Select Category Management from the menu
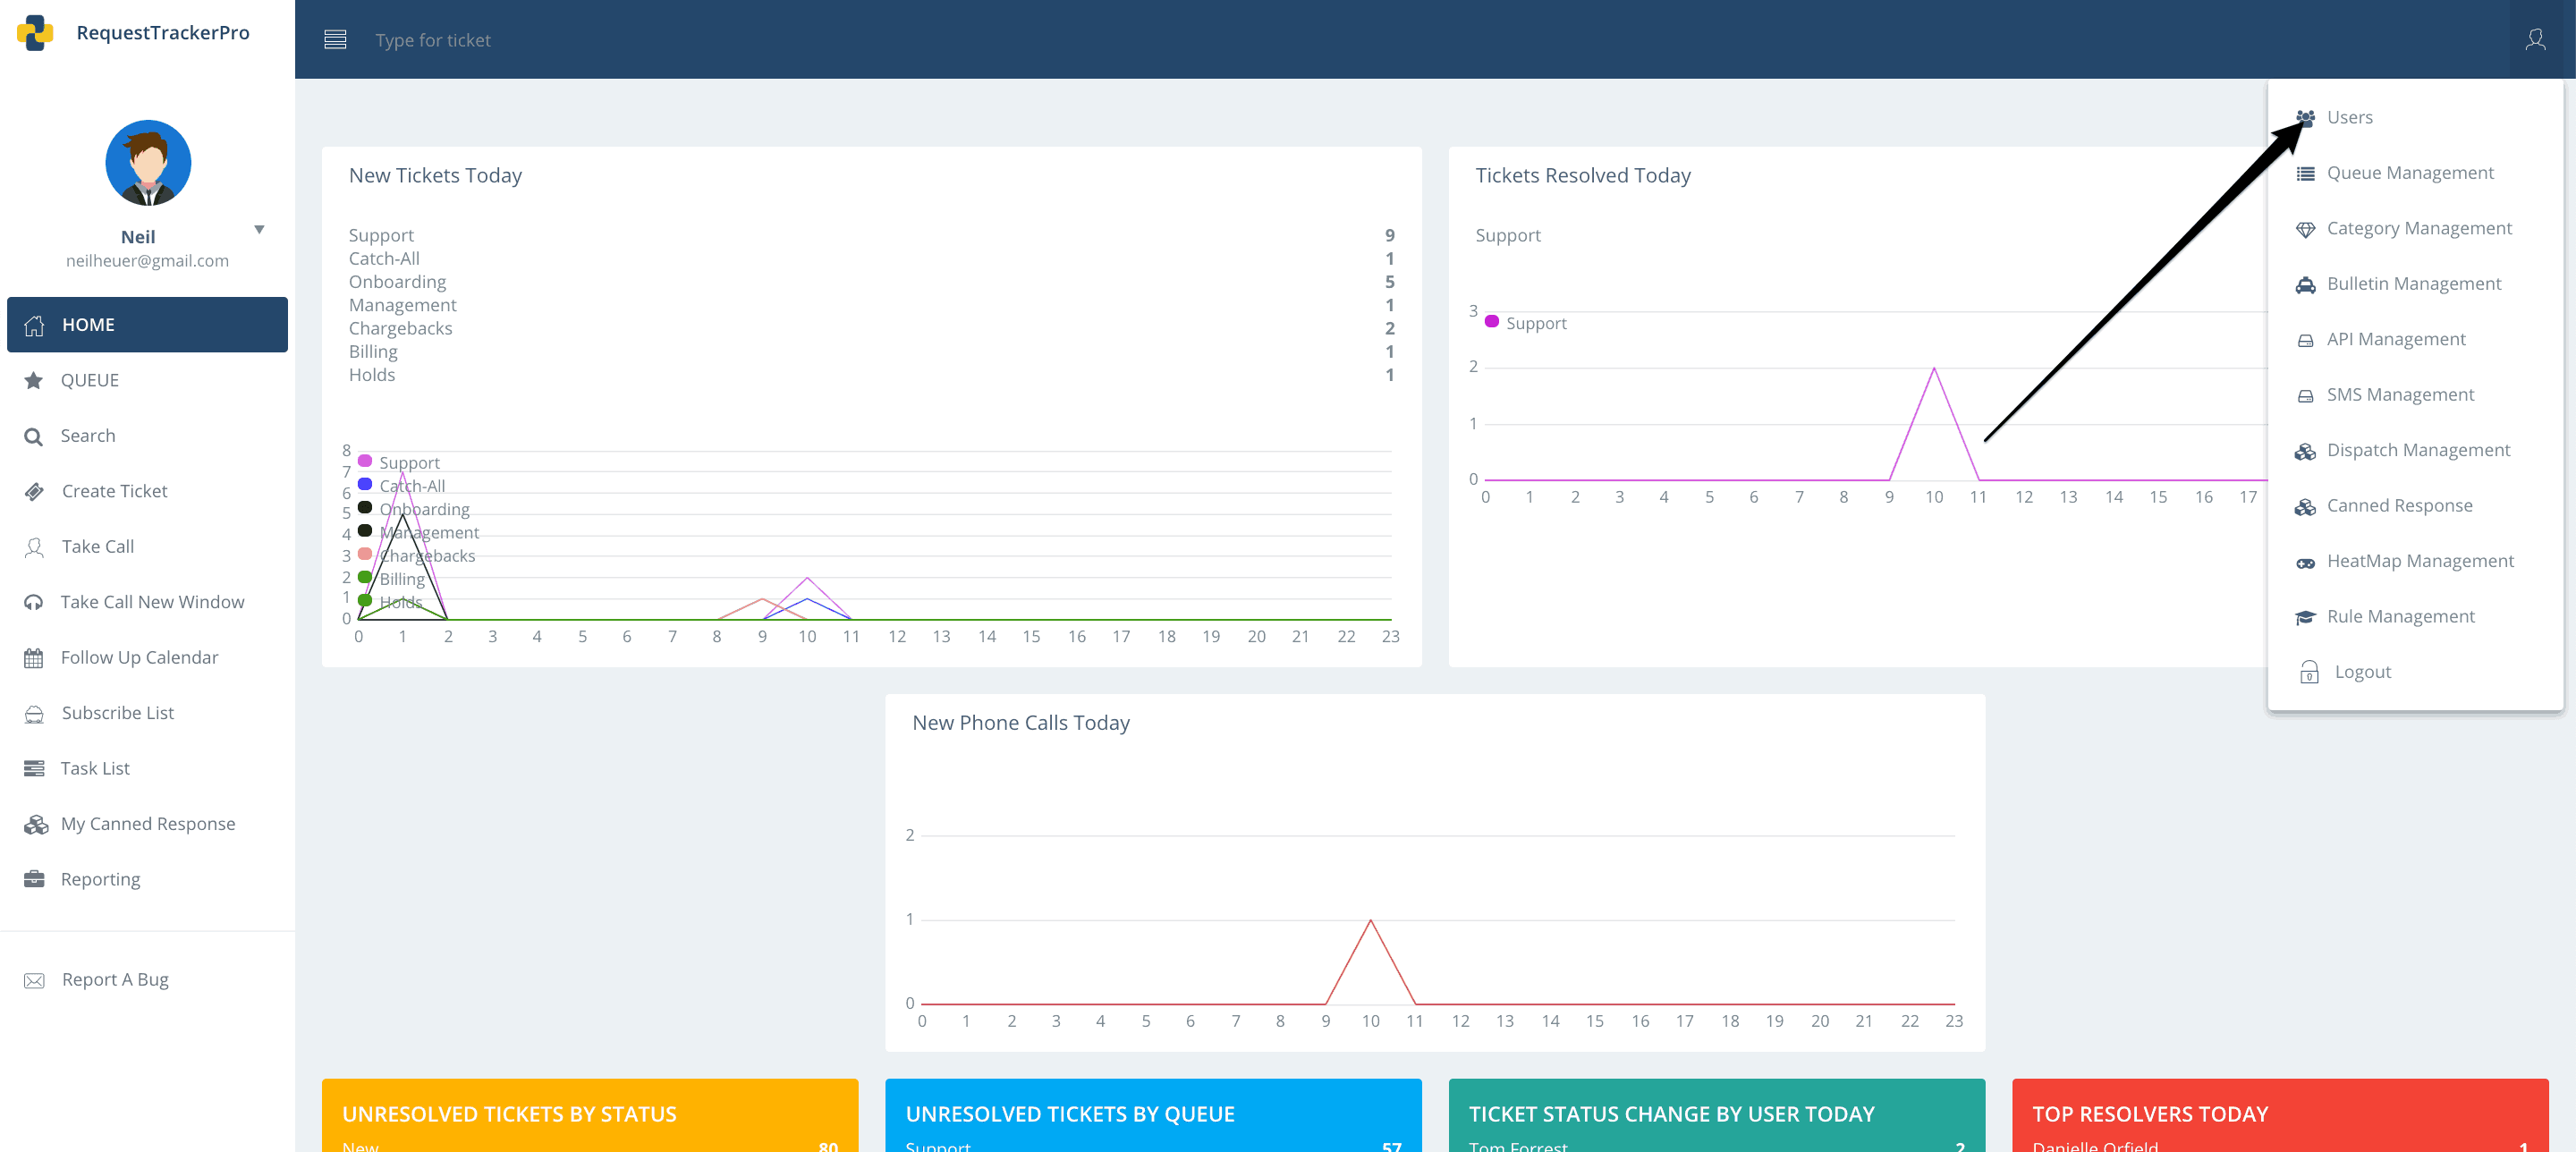 coord(2420,228)
